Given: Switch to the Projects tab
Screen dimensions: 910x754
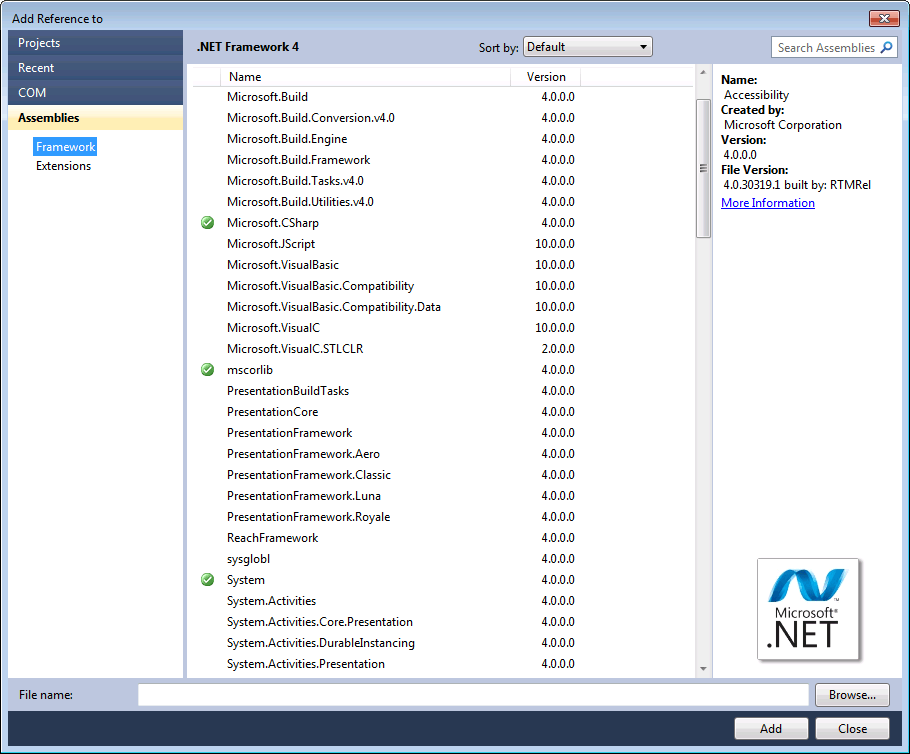Looking at the screenshot, I should [x=96, y=43].
